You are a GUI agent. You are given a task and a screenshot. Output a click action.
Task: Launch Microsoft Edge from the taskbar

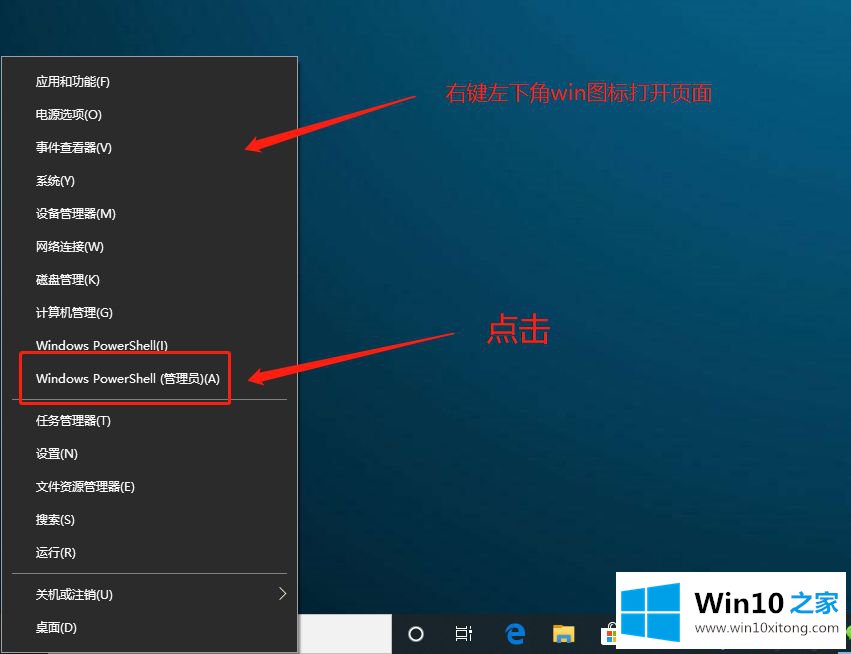pyautogui.click(x=515, y=634)
